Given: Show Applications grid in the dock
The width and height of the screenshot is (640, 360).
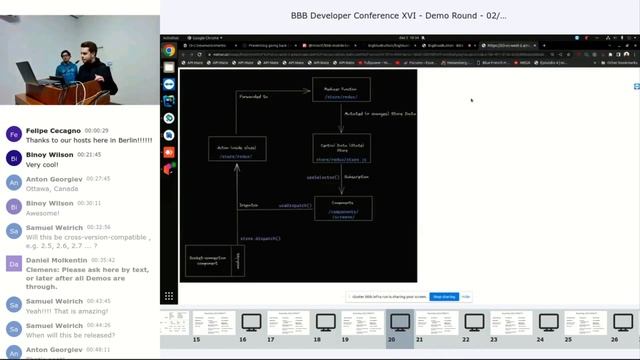Looking at the screenshot, I should pos(169,296).
